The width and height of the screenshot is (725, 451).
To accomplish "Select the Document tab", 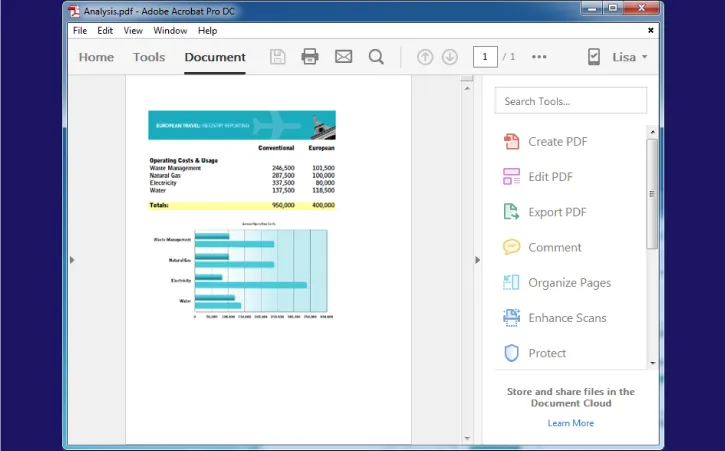I will pos(215,57).
